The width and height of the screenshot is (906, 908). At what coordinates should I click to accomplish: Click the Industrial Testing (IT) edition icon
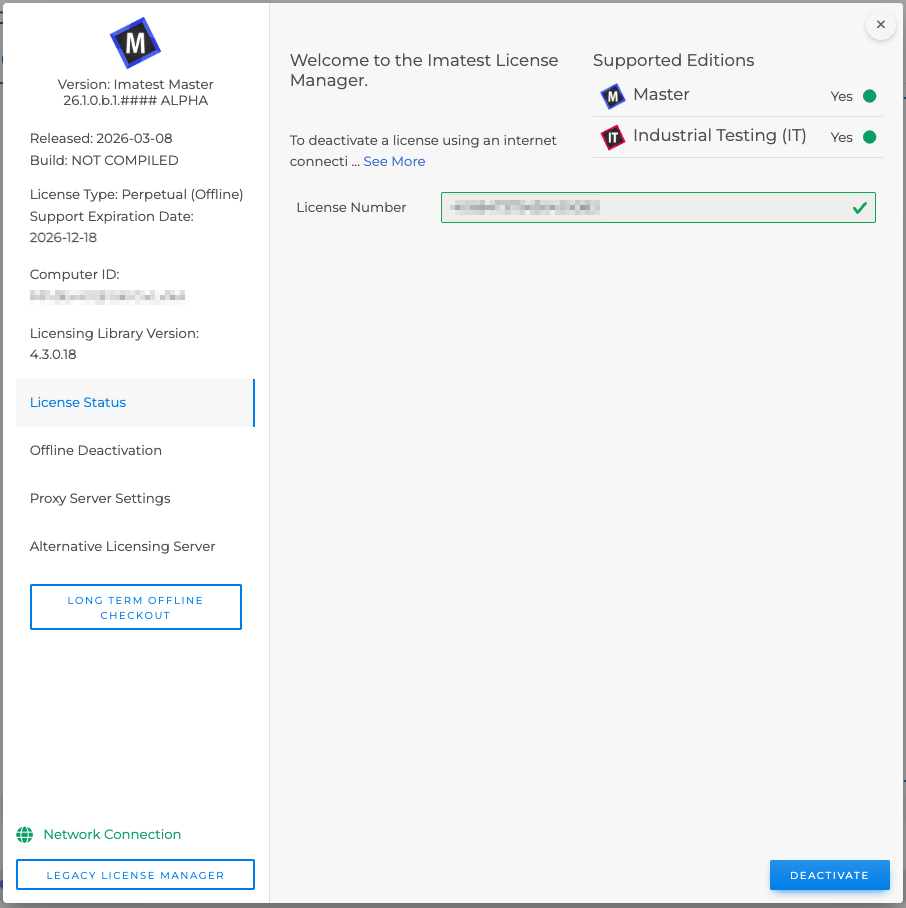tap(612, 137)
